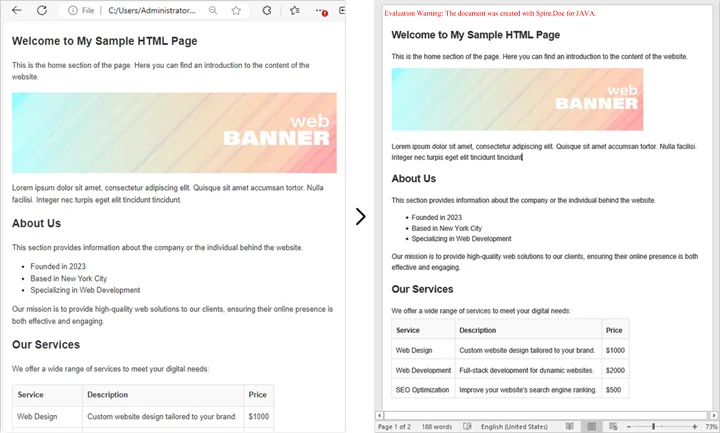The width and height of the screenshot is (720, 433).
Task: Switch to Read Mode view
Action: point(569,426)
